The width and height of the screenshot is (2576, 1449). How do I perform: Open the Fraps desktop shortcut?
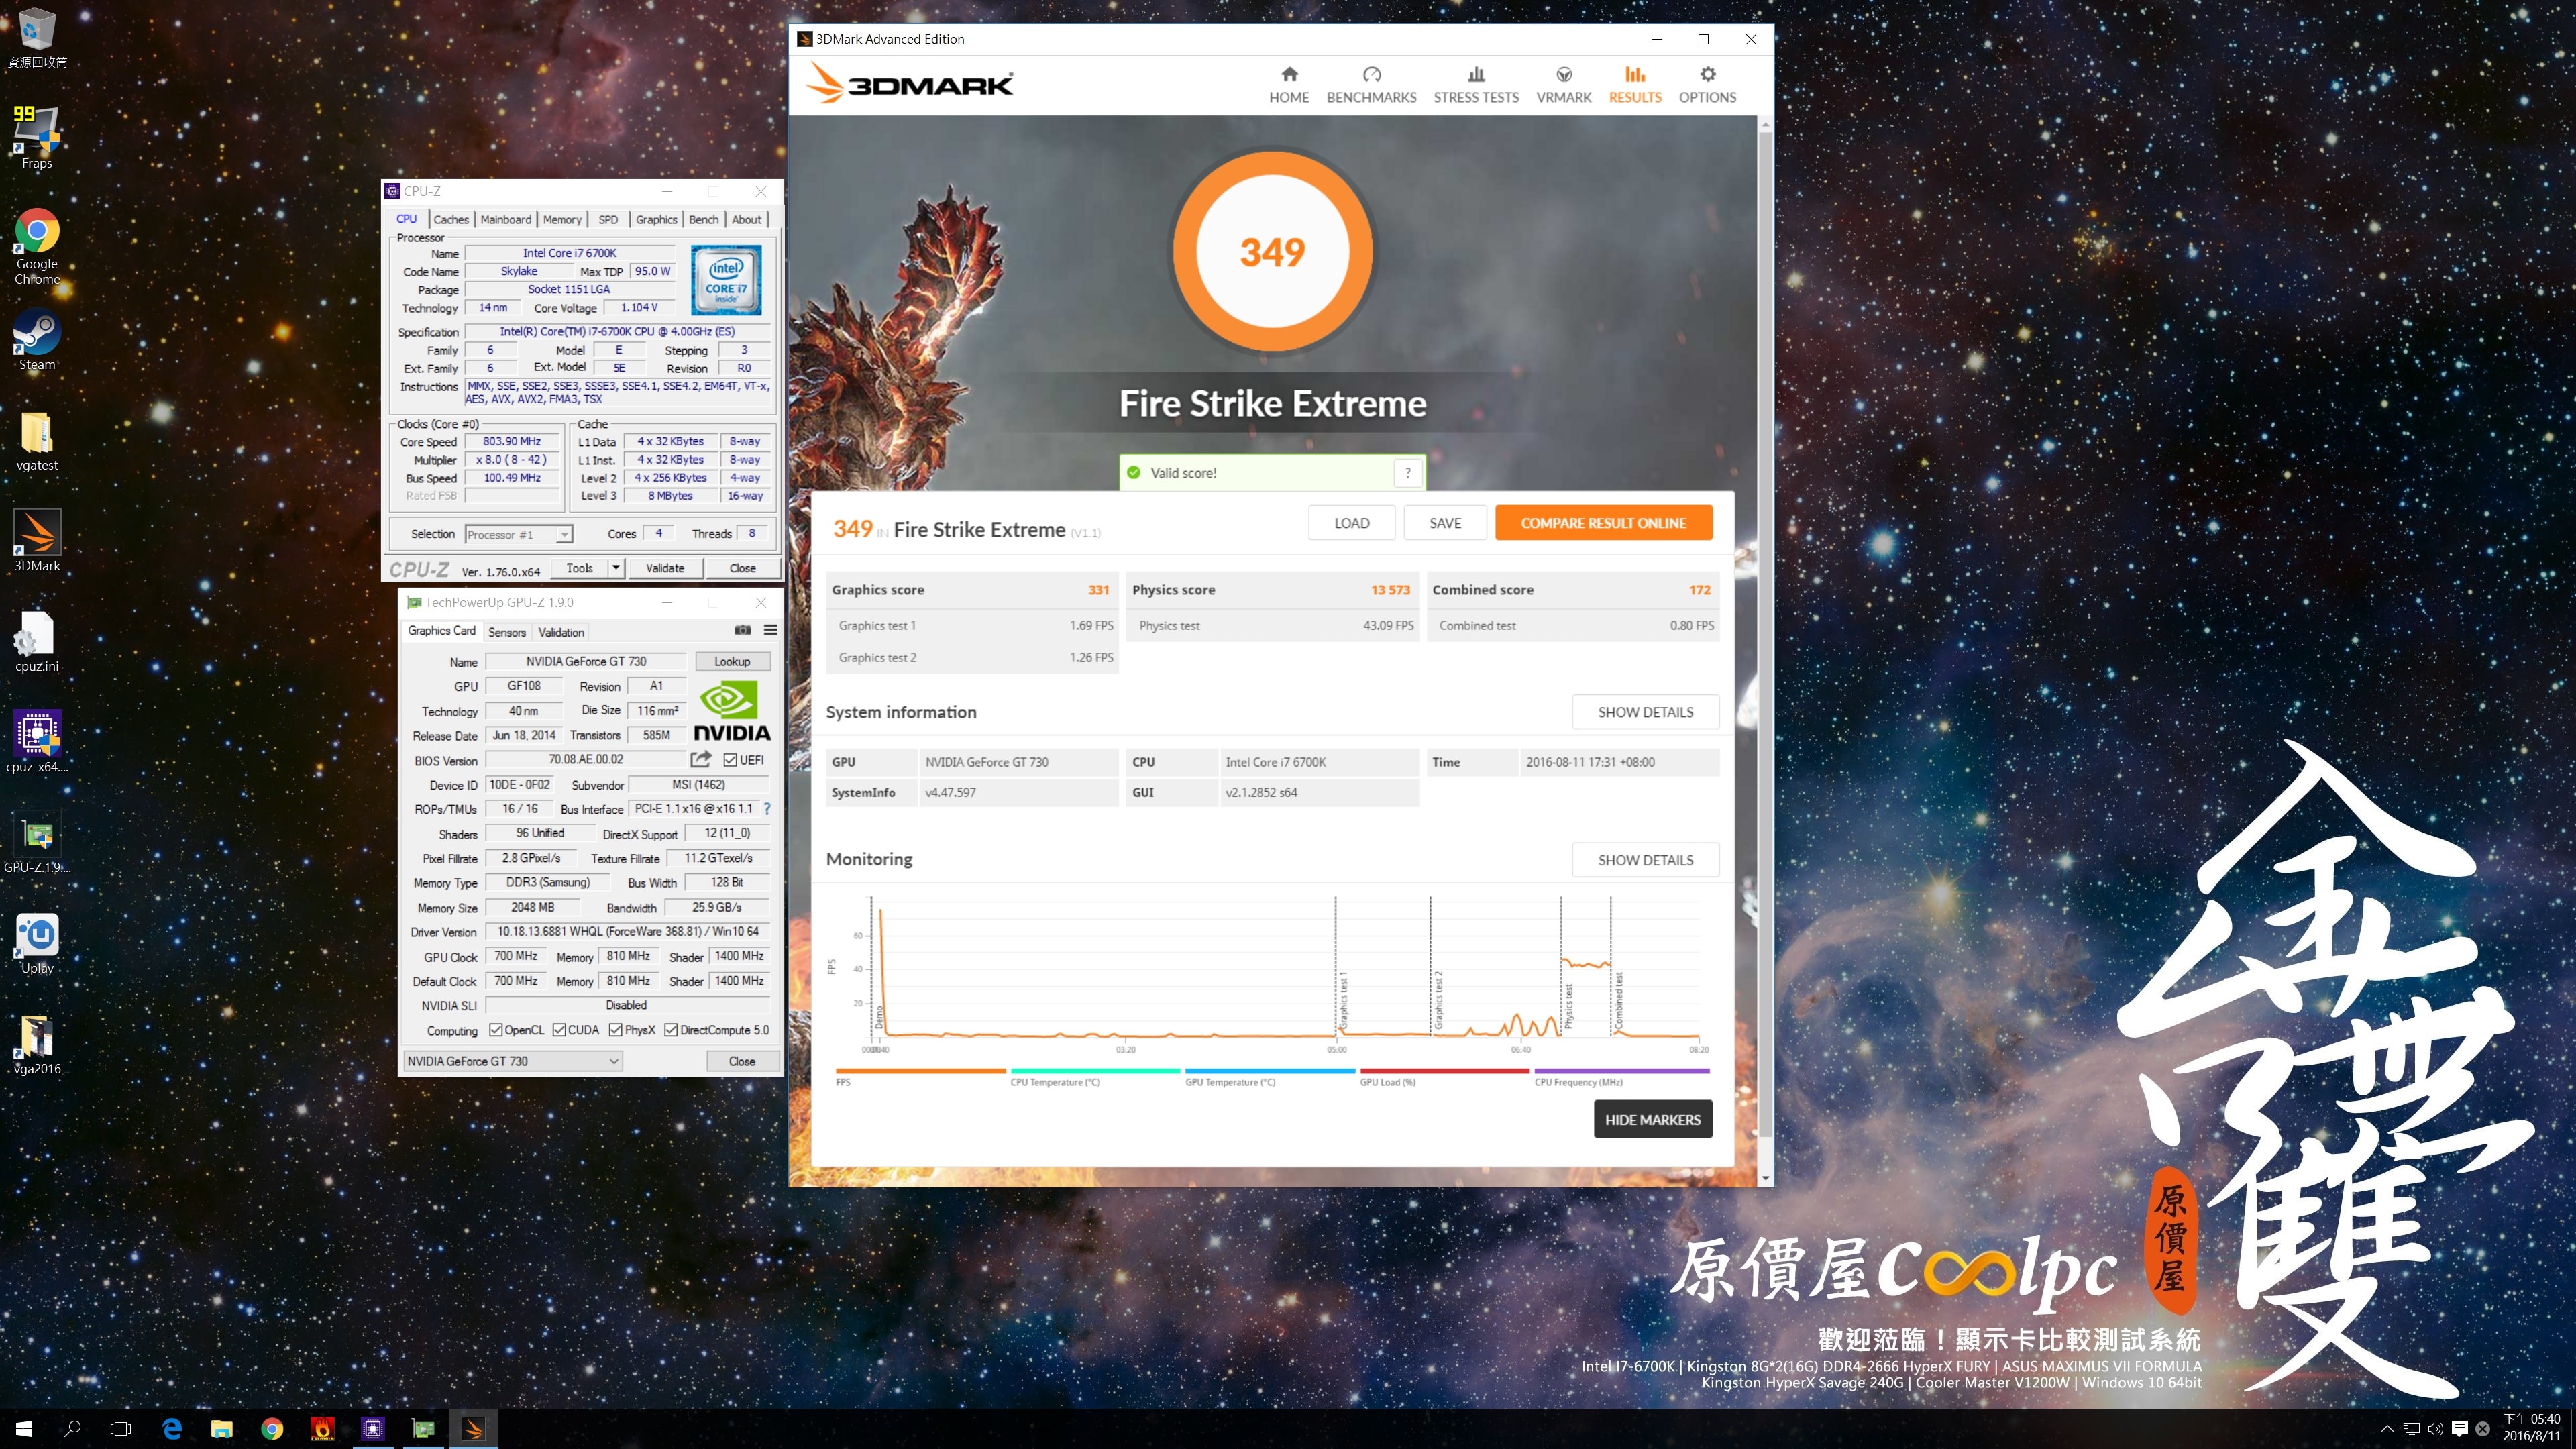click(x=37, y=137)
